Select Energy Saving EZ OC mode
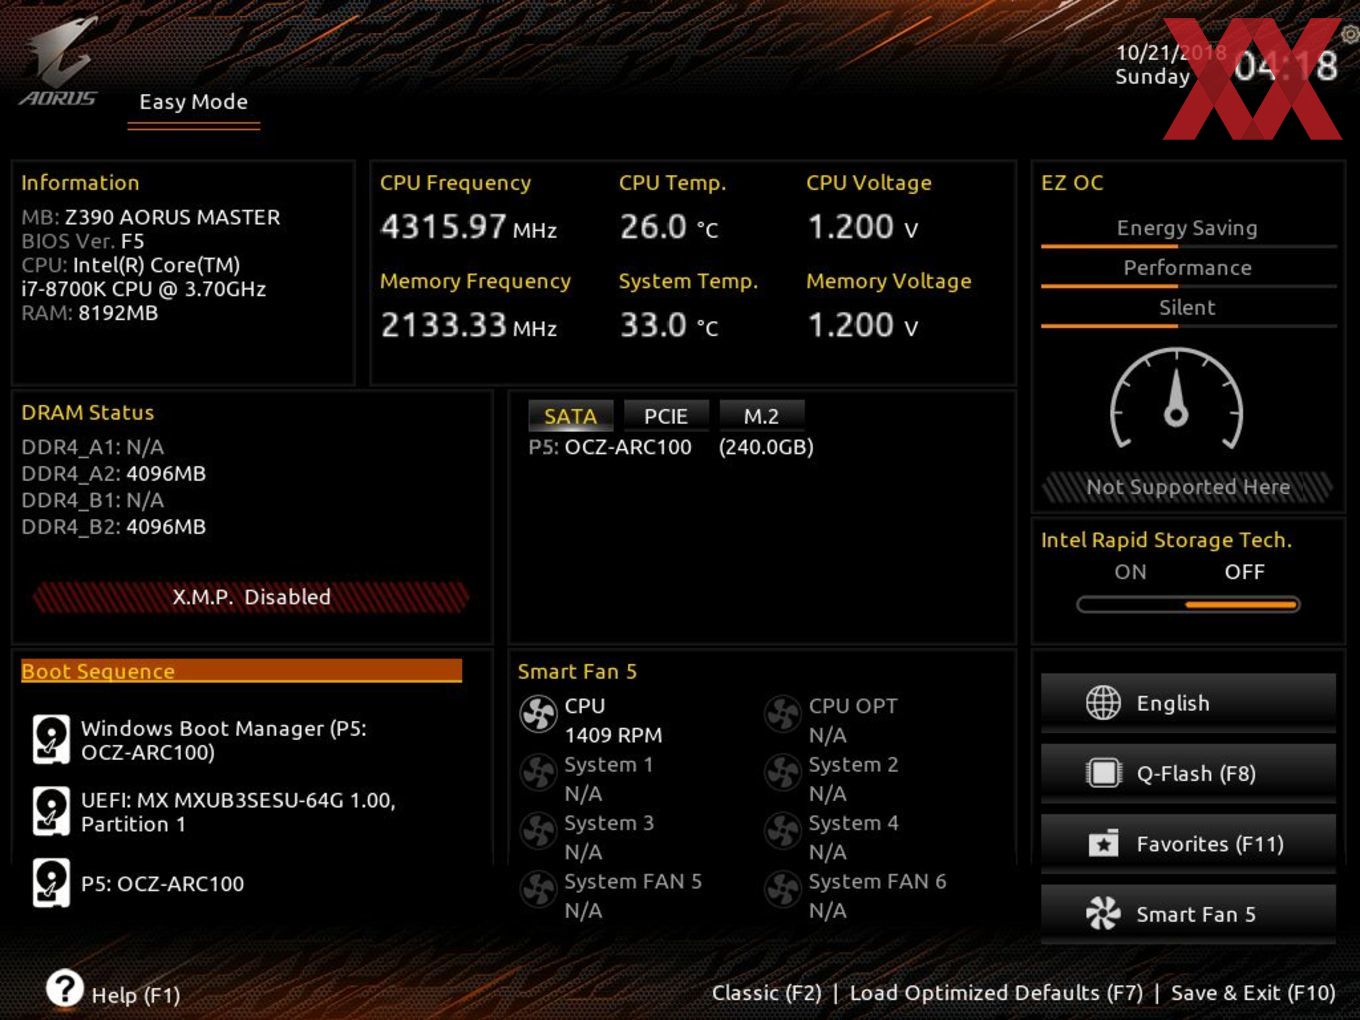 tap(1187, 228)
